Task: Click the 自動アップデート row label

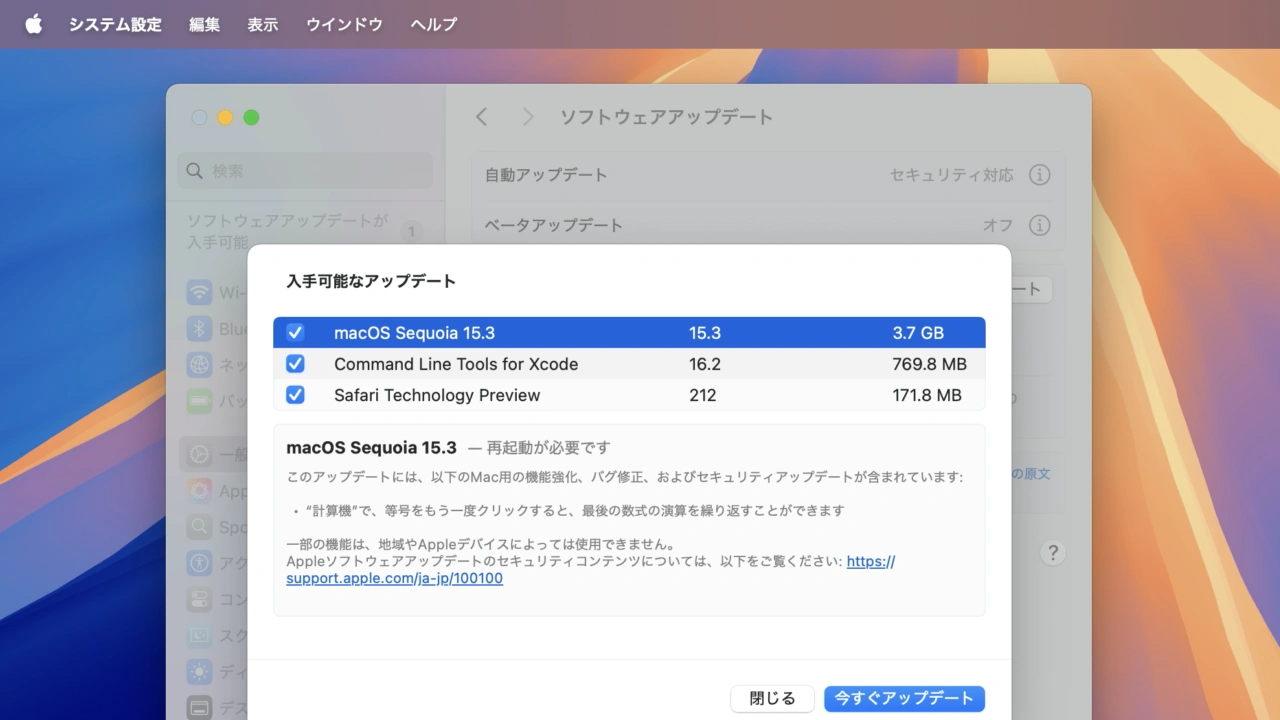Action: pos(546,175)
